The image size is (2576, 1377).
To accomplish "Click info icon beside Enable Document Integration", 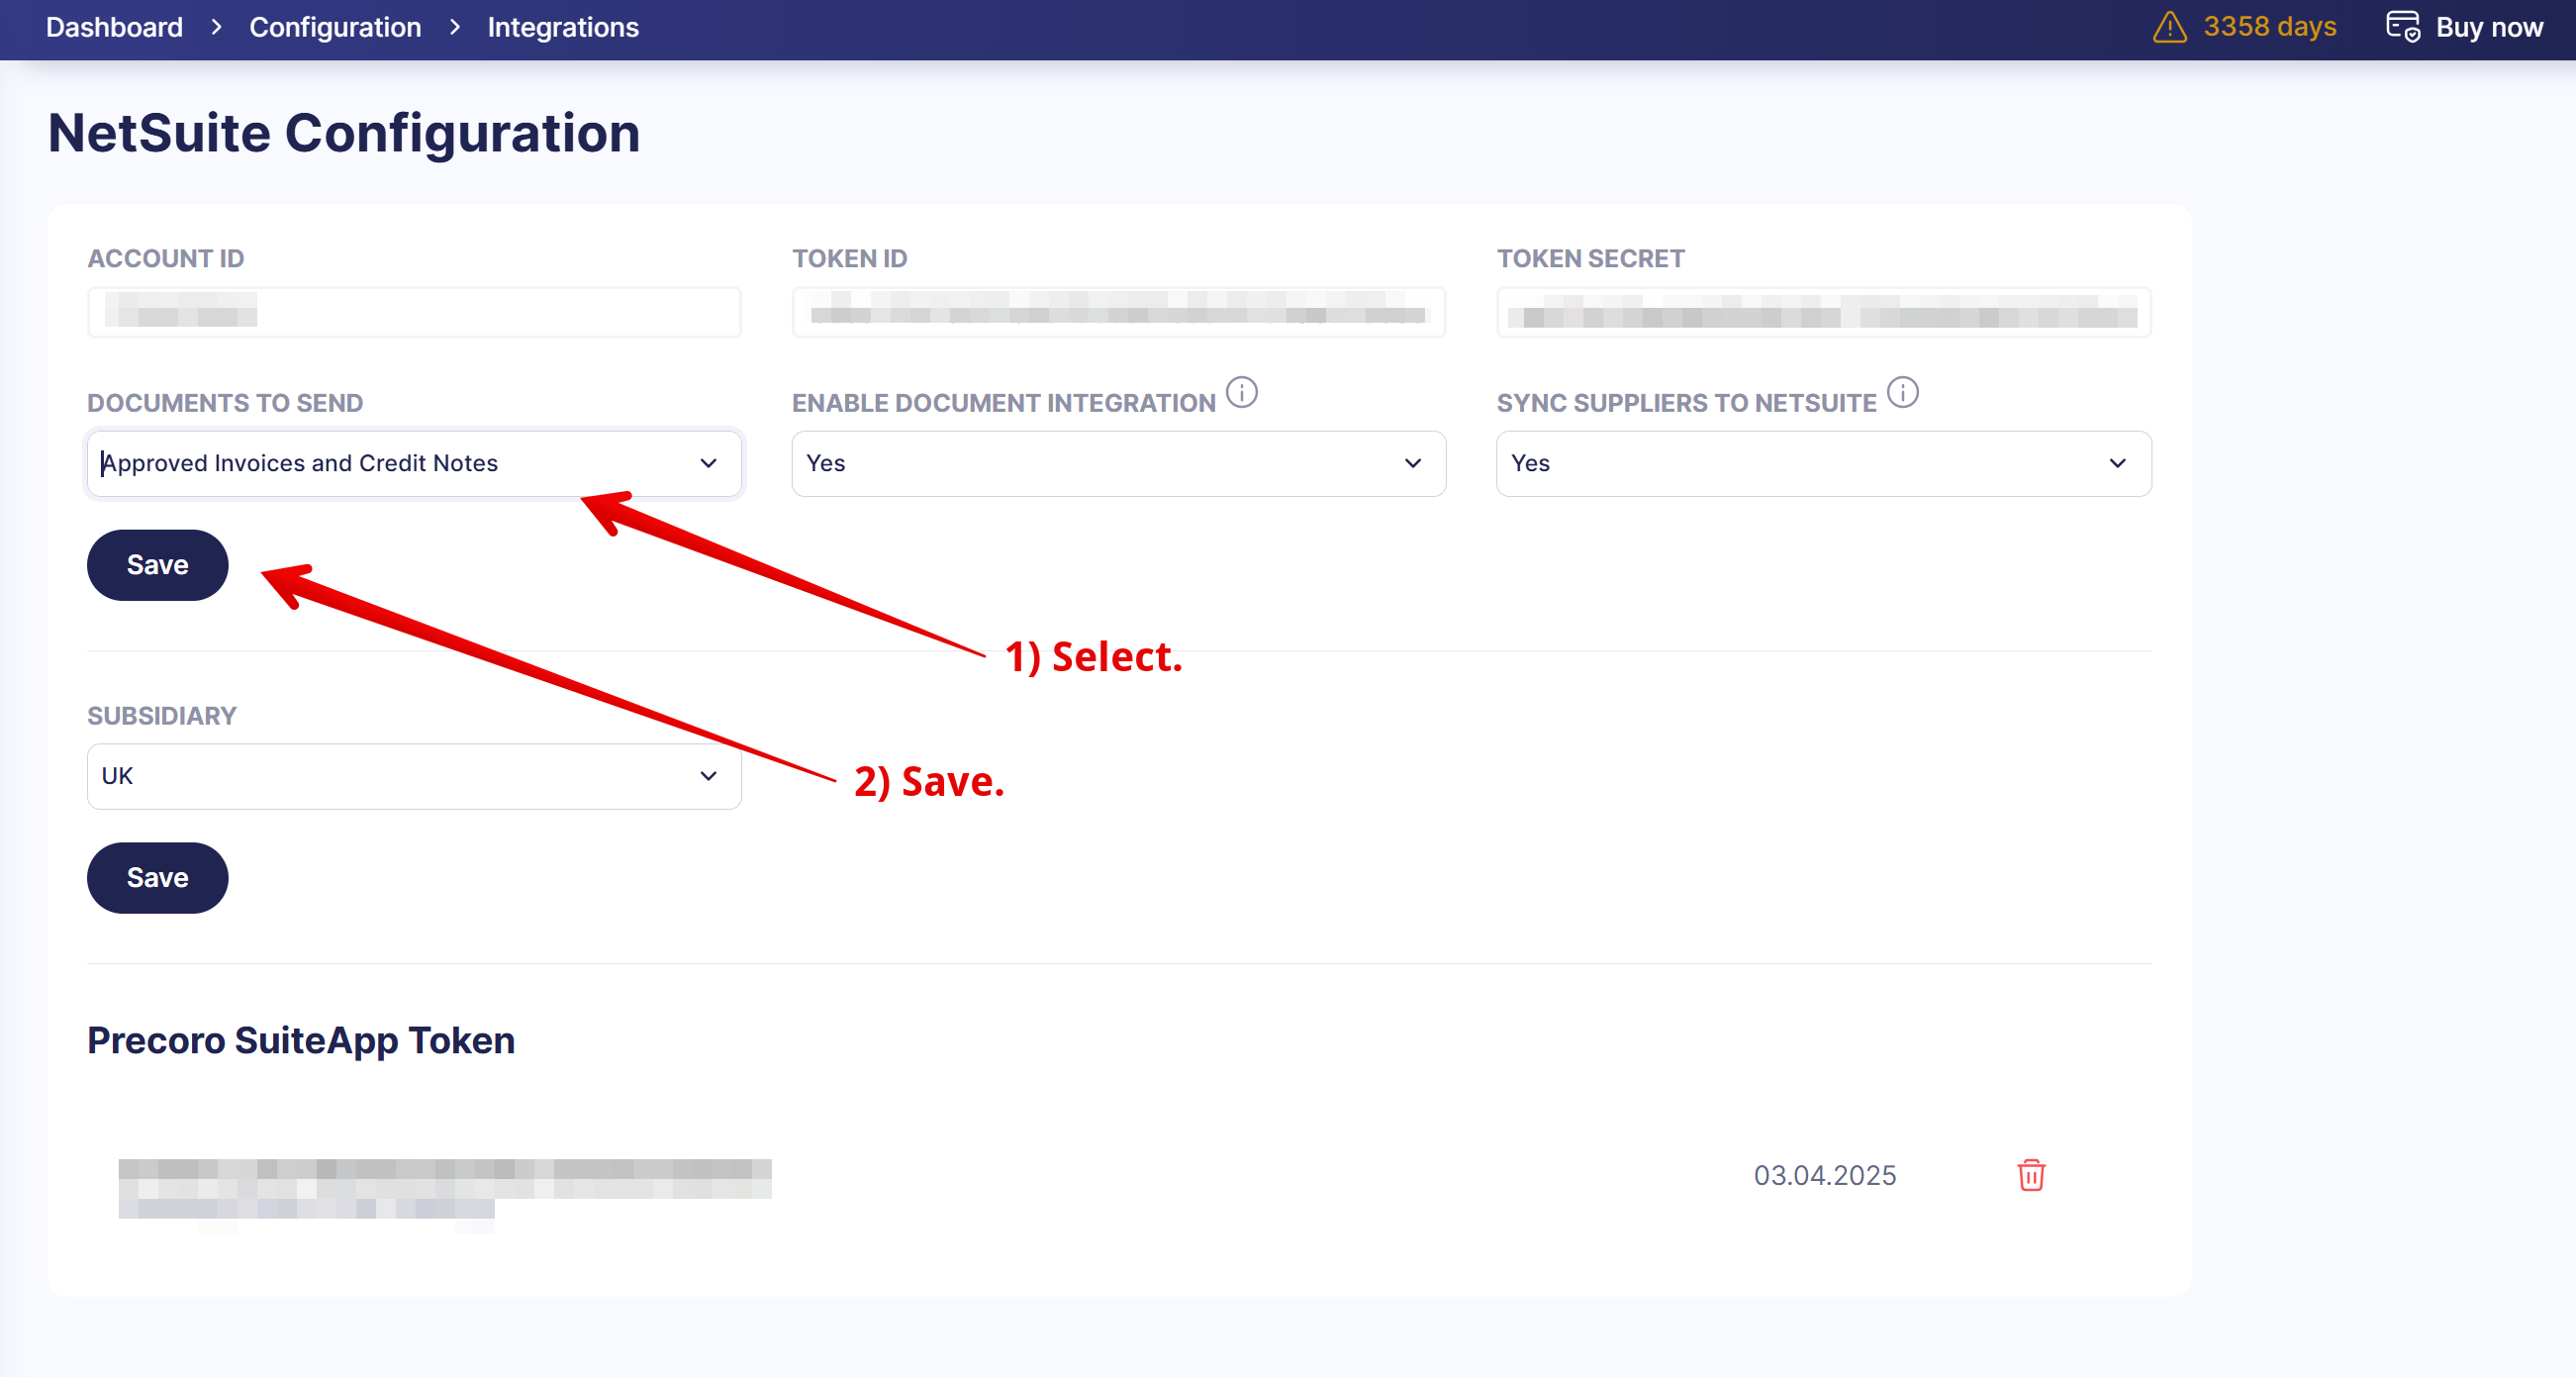I will pyautogui.click(x=1241, y=392).
